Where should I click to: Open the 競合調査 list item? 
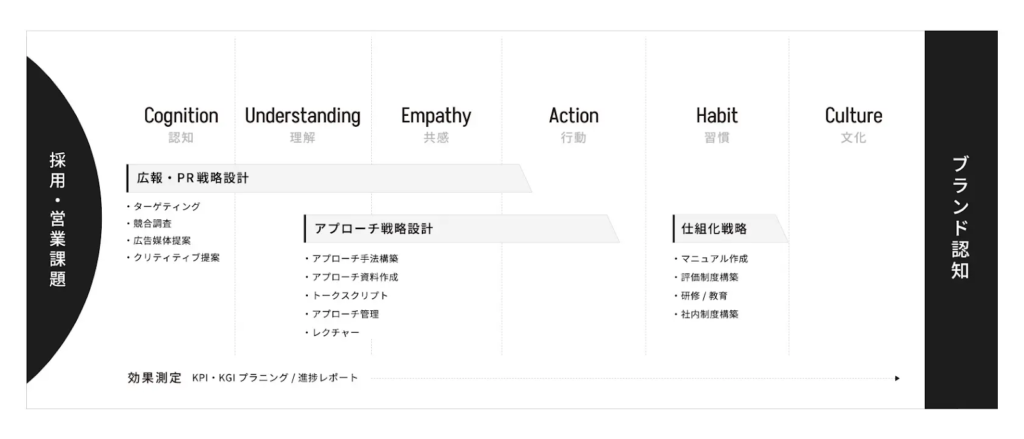point(152,224)
